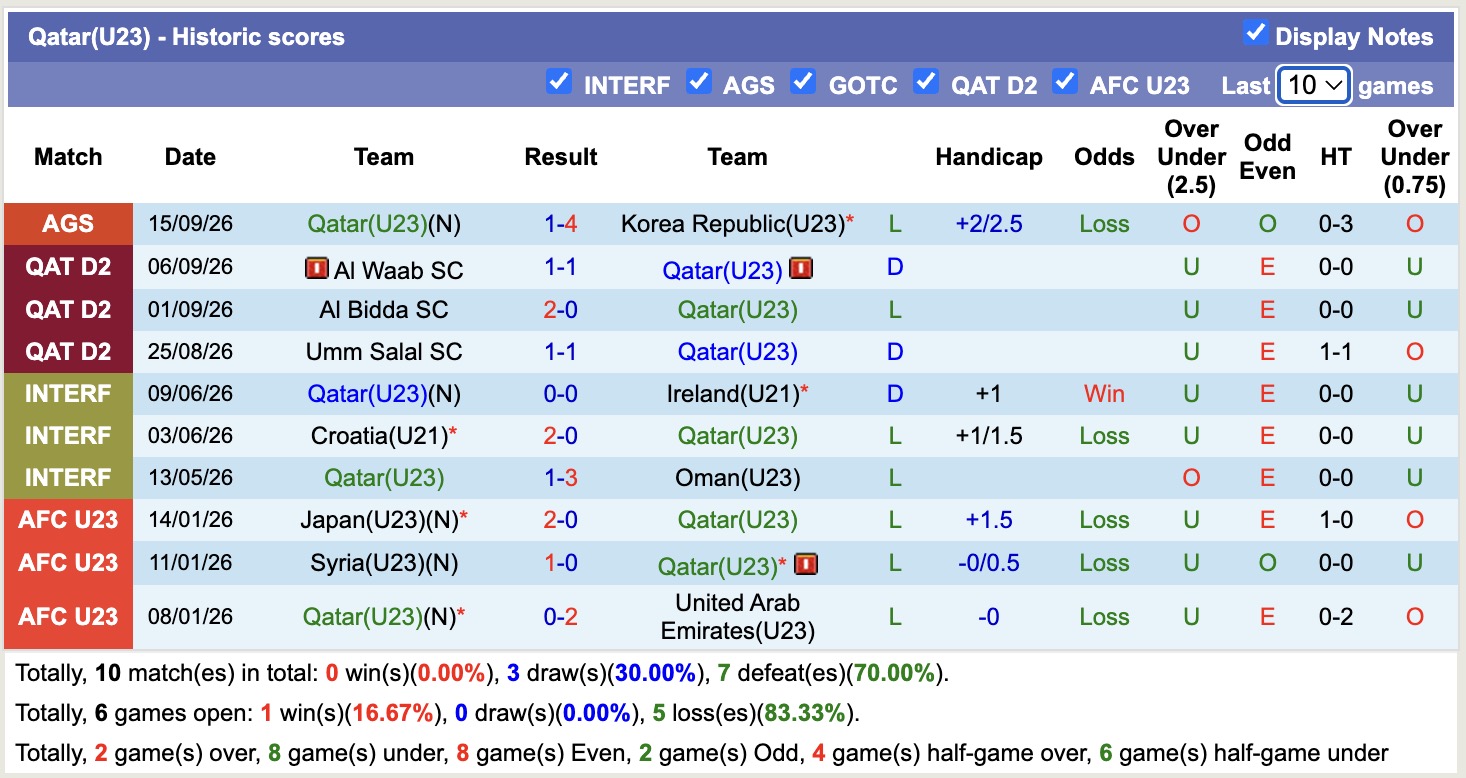This screenshot has width=1466, height=778.
Task: Open the Last games count dropdown
Action: click(x=1314, y=85)
